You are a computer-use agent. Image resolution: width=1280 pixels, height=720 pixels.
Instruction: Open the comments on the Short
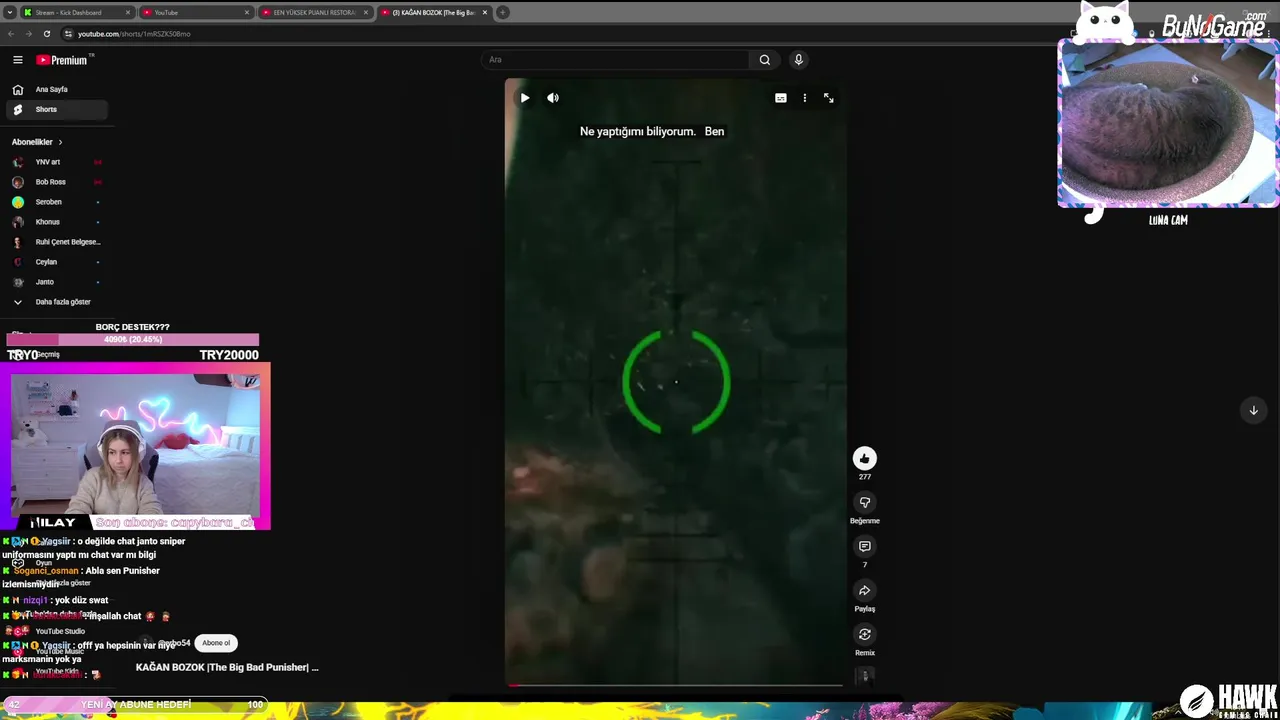pos(865,546)
